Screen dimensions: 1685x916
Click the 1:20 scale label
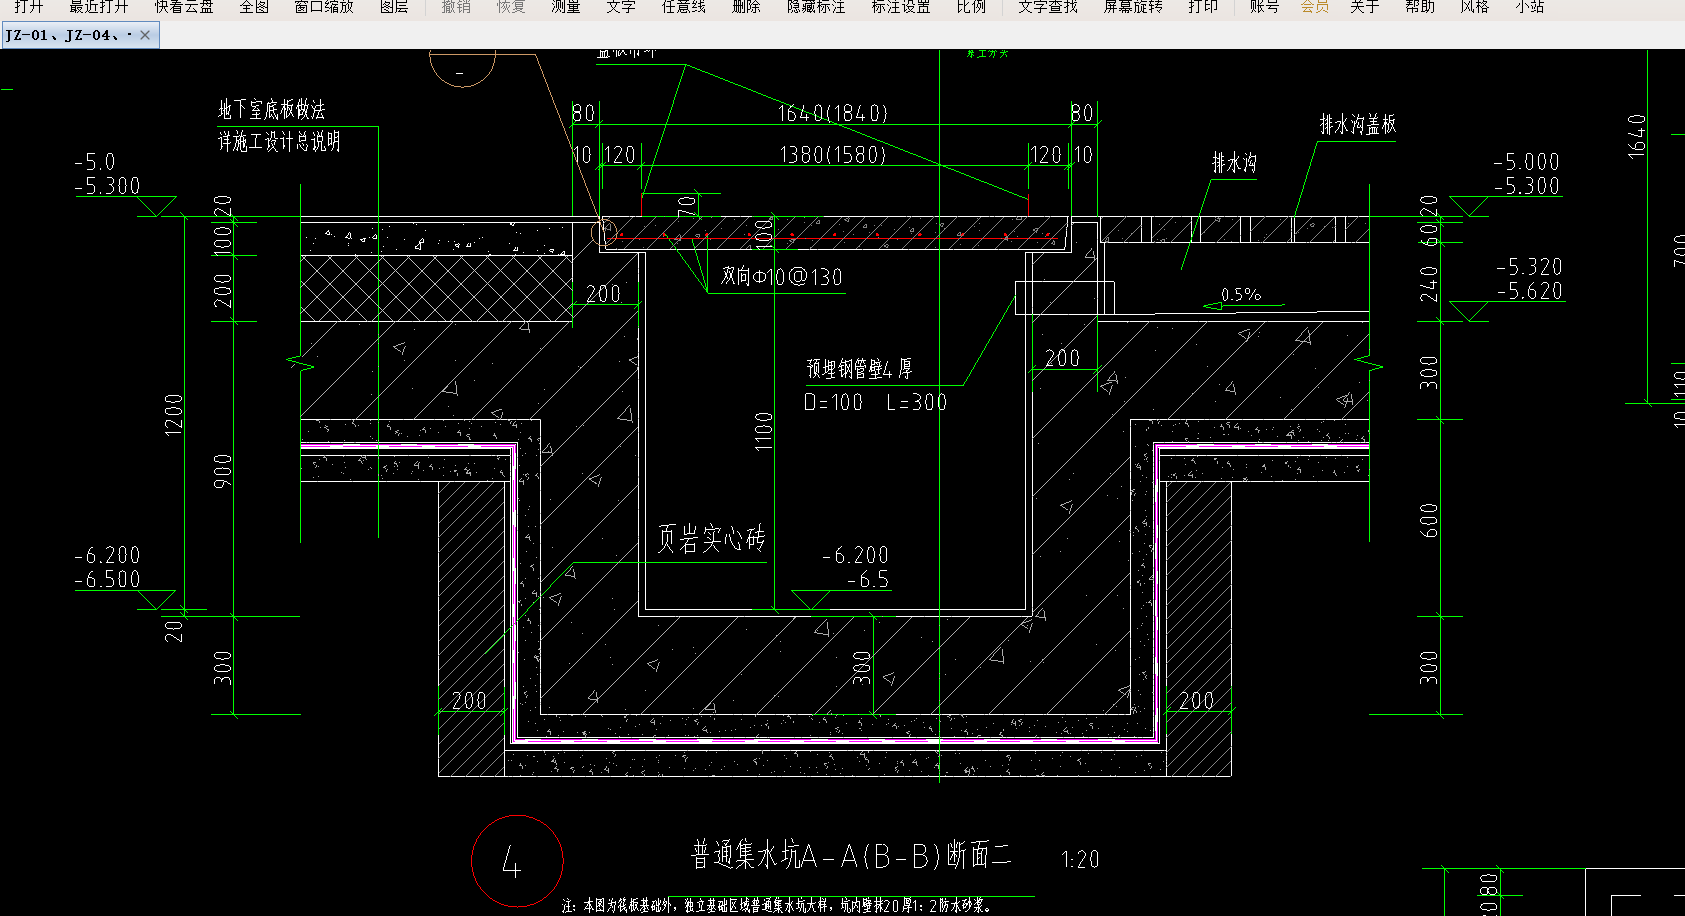point(1080,859)
